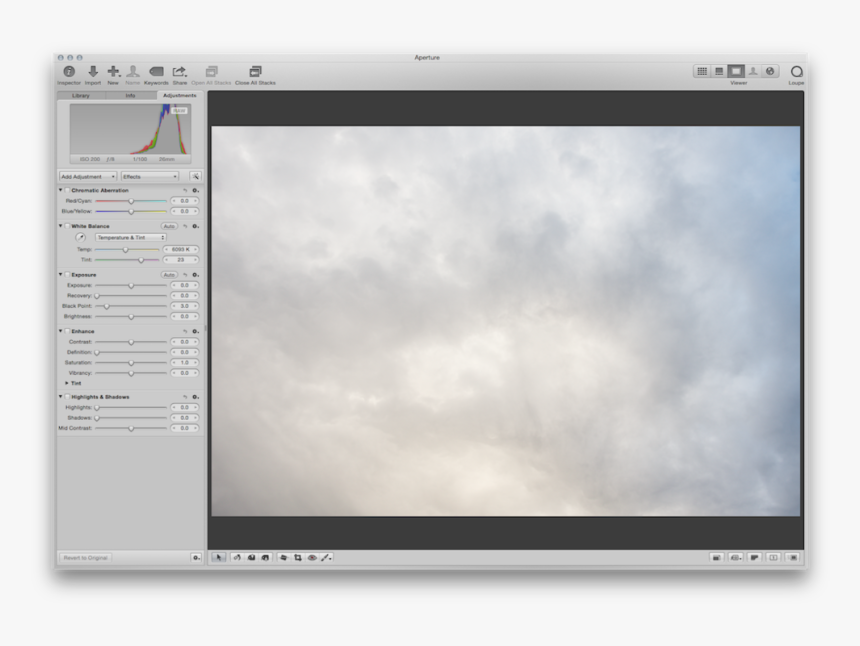Click the Exposure Auto button
Screen dimensions: 860x646
pyautogui.click(x=169, y=275)
